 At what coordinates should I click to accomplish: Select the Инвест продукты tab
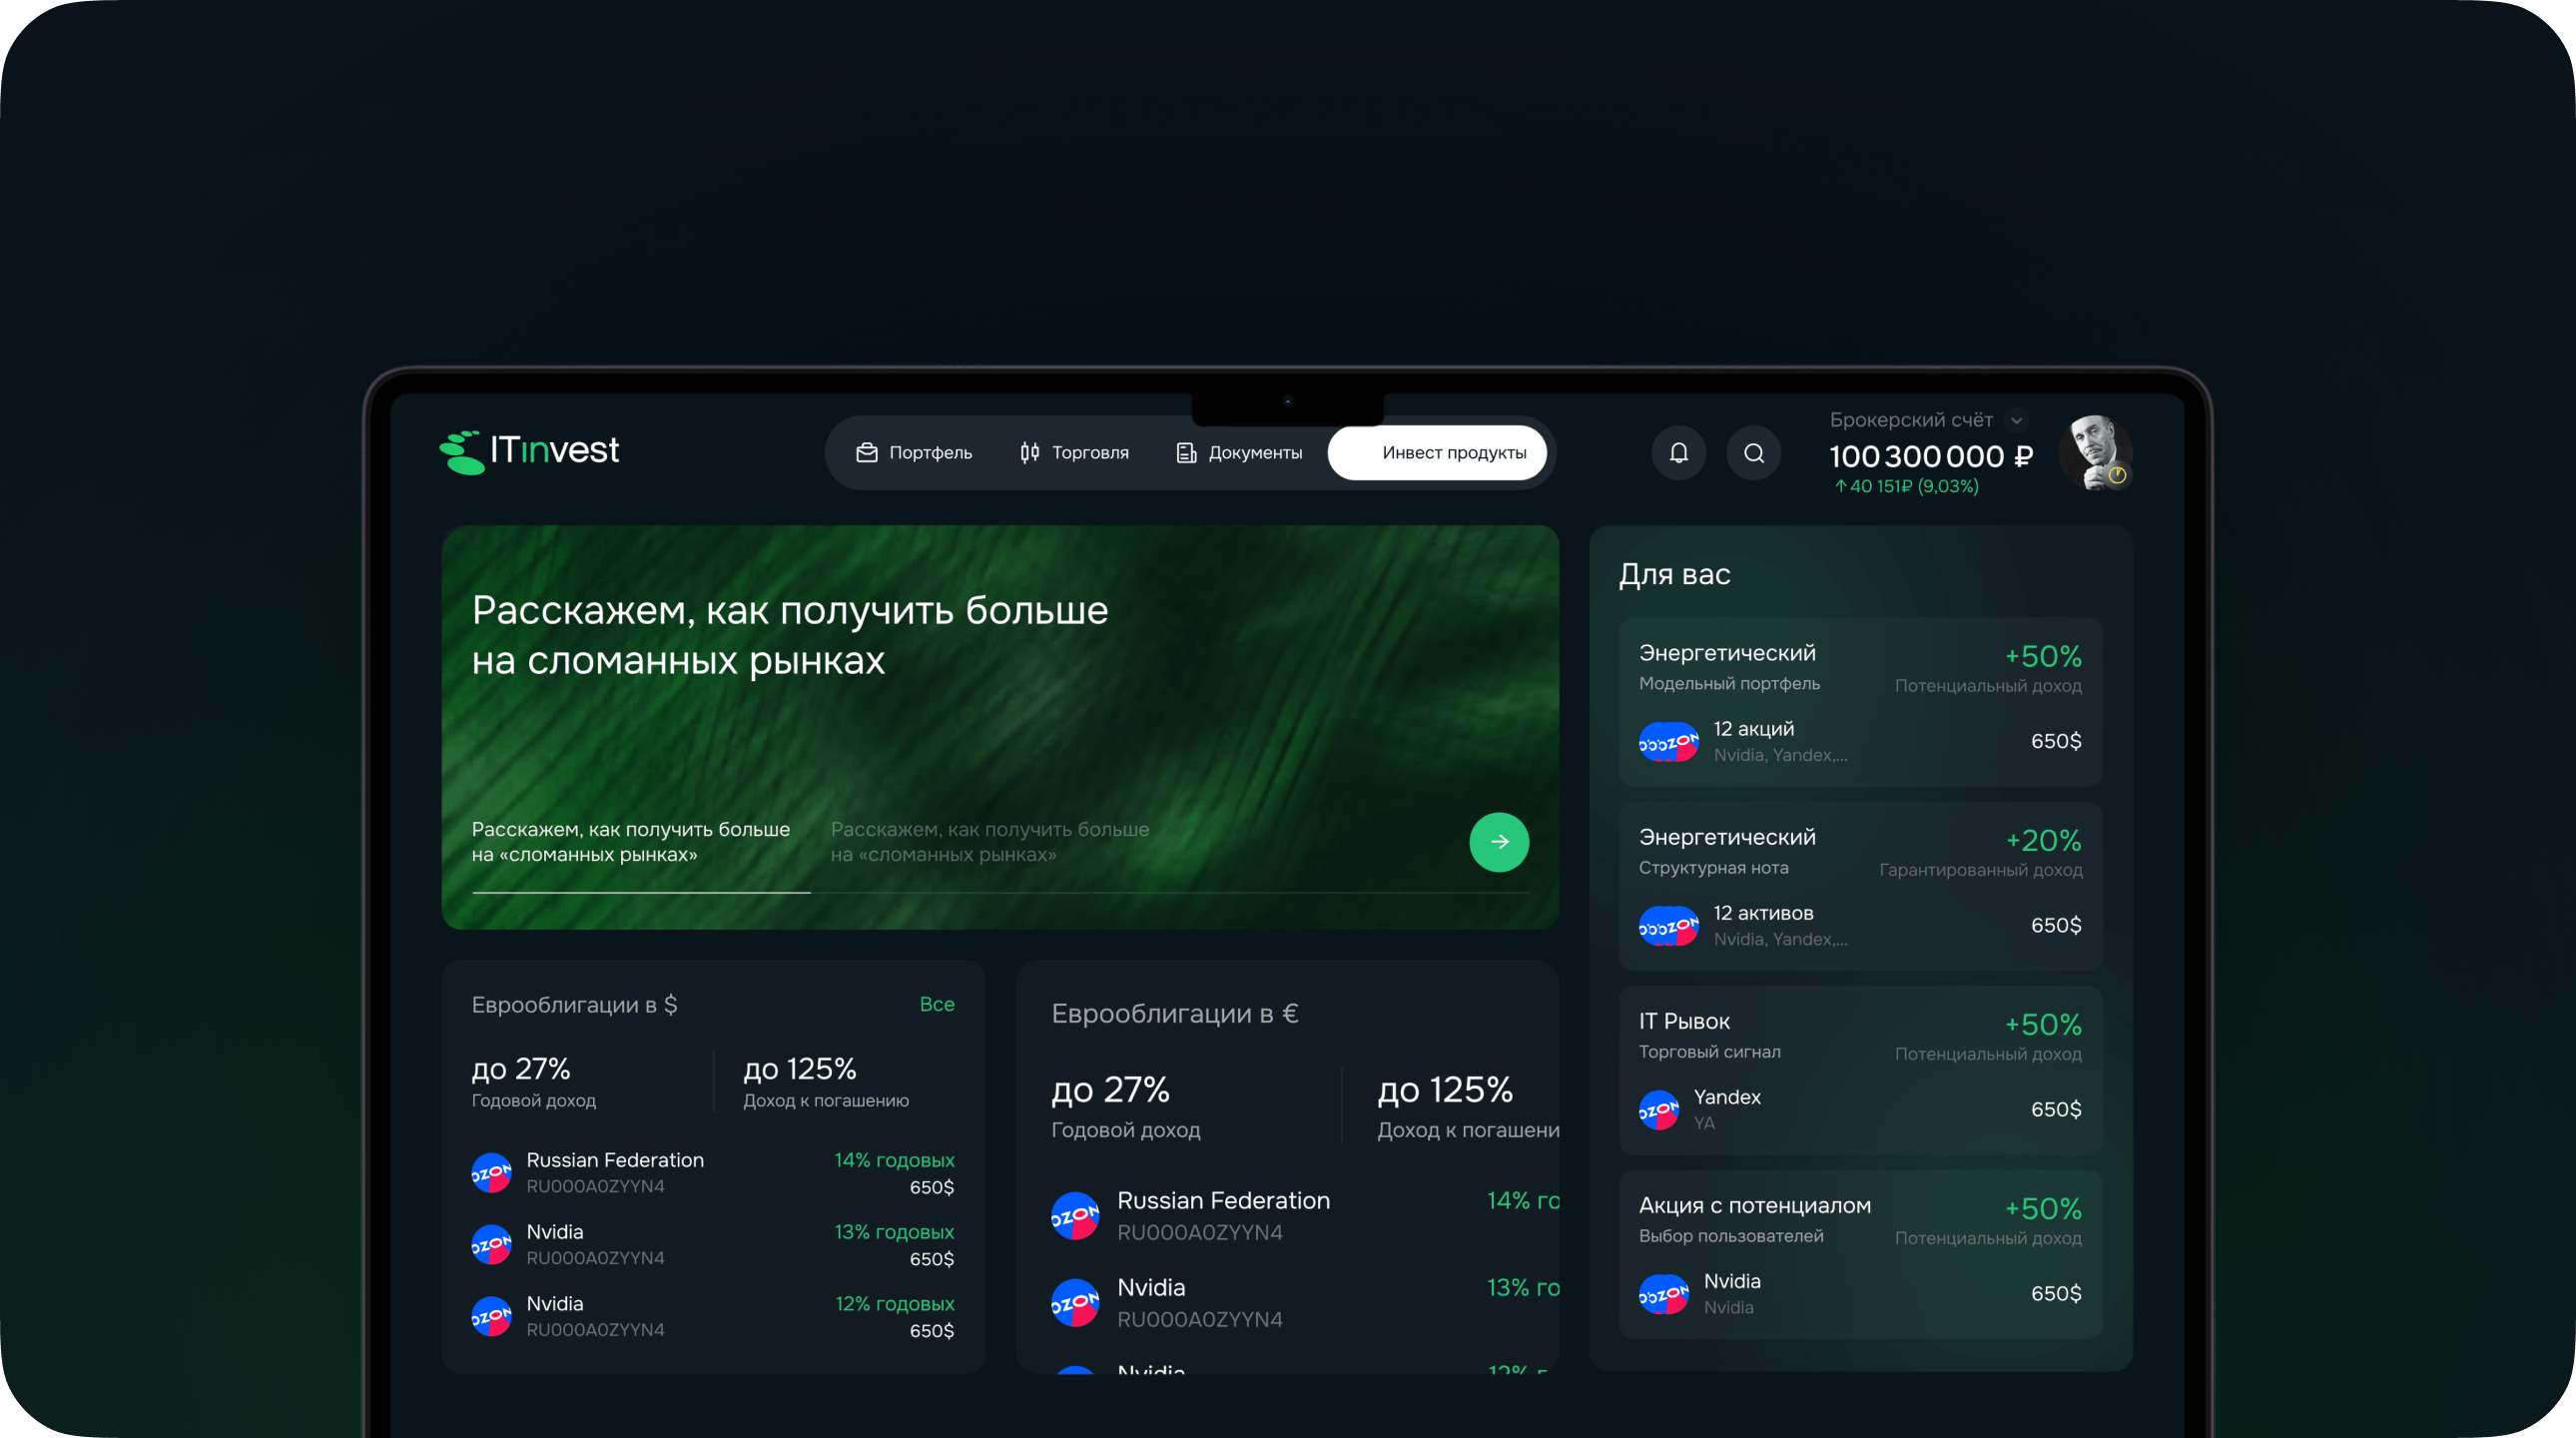1437,453
